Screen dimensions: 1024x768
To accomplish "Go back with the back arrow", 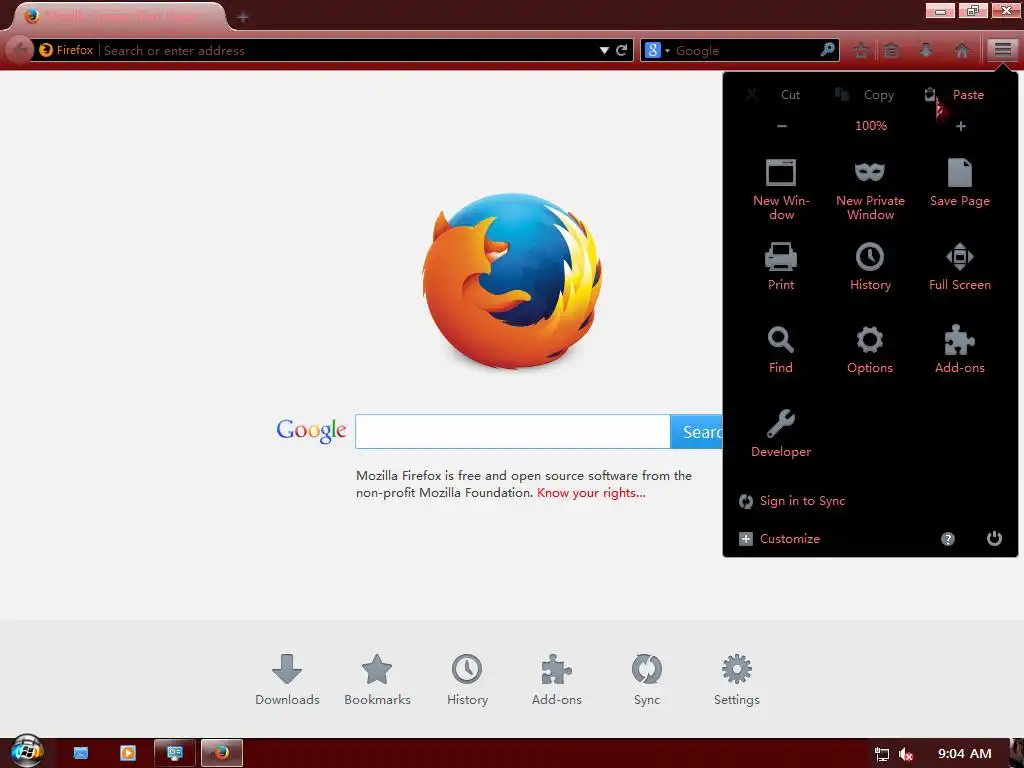I will [20, 50].
